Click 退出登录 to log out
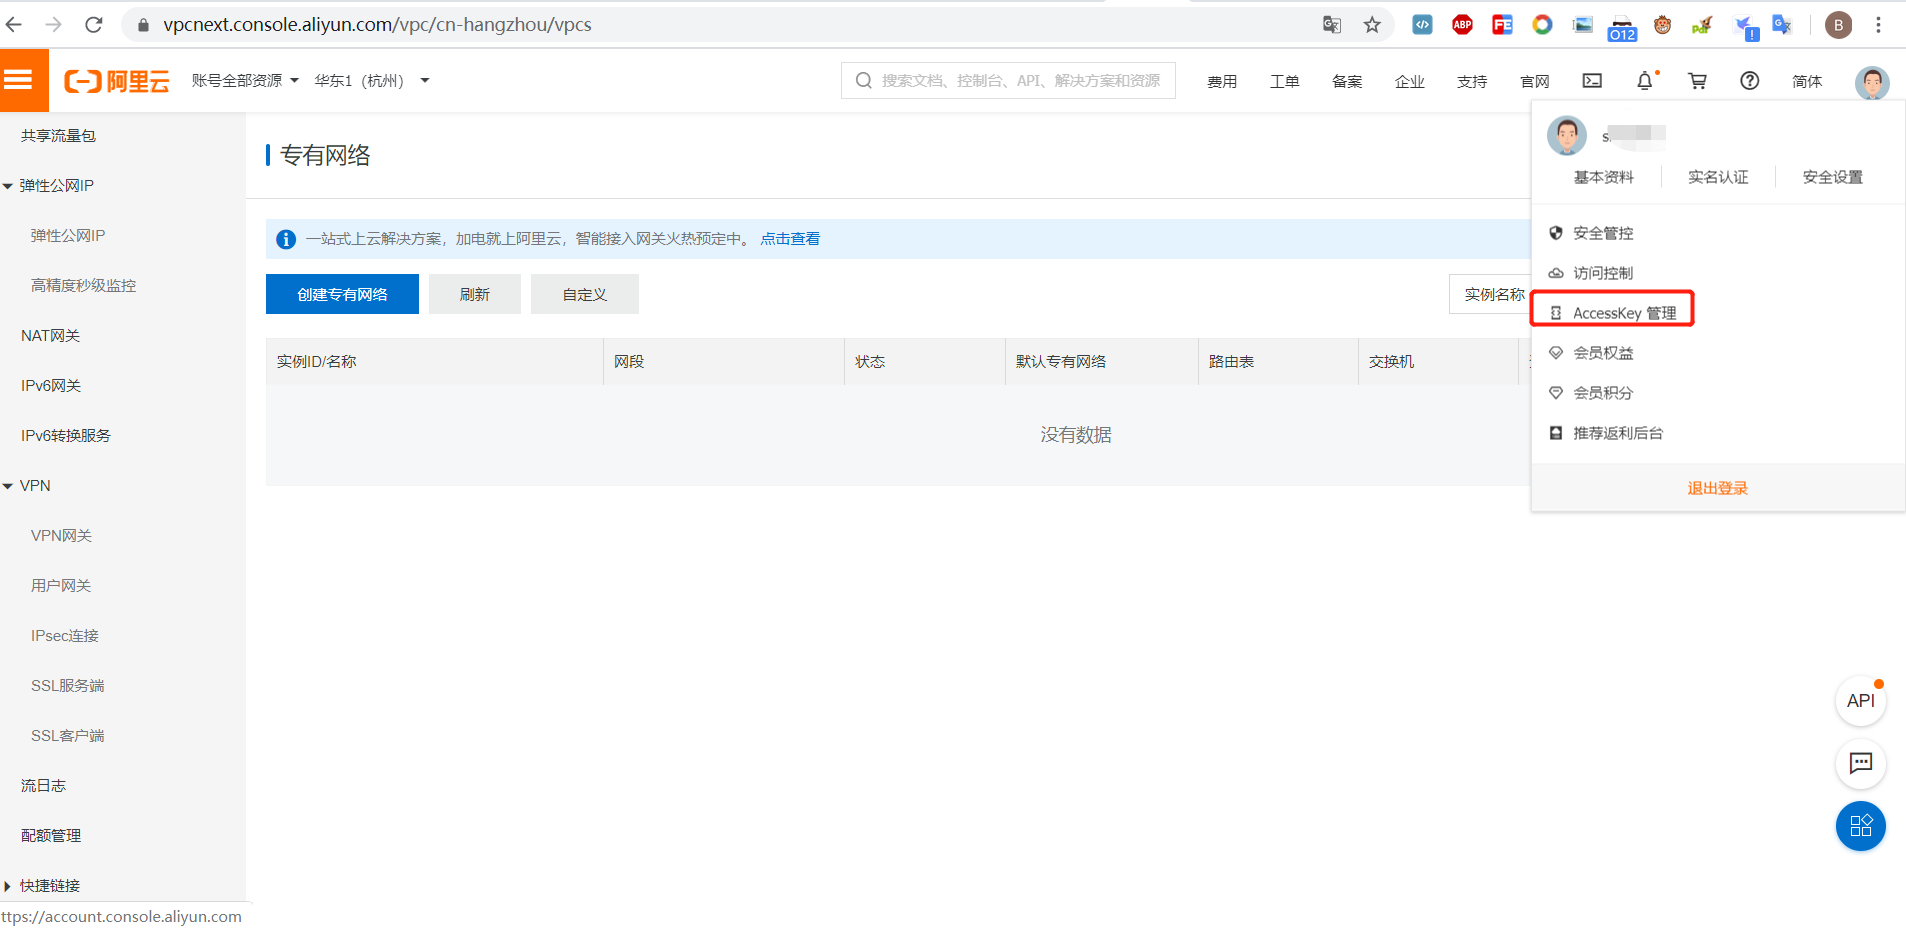The height and width of the screenshot is (929, 1906). coord(1717,488)
